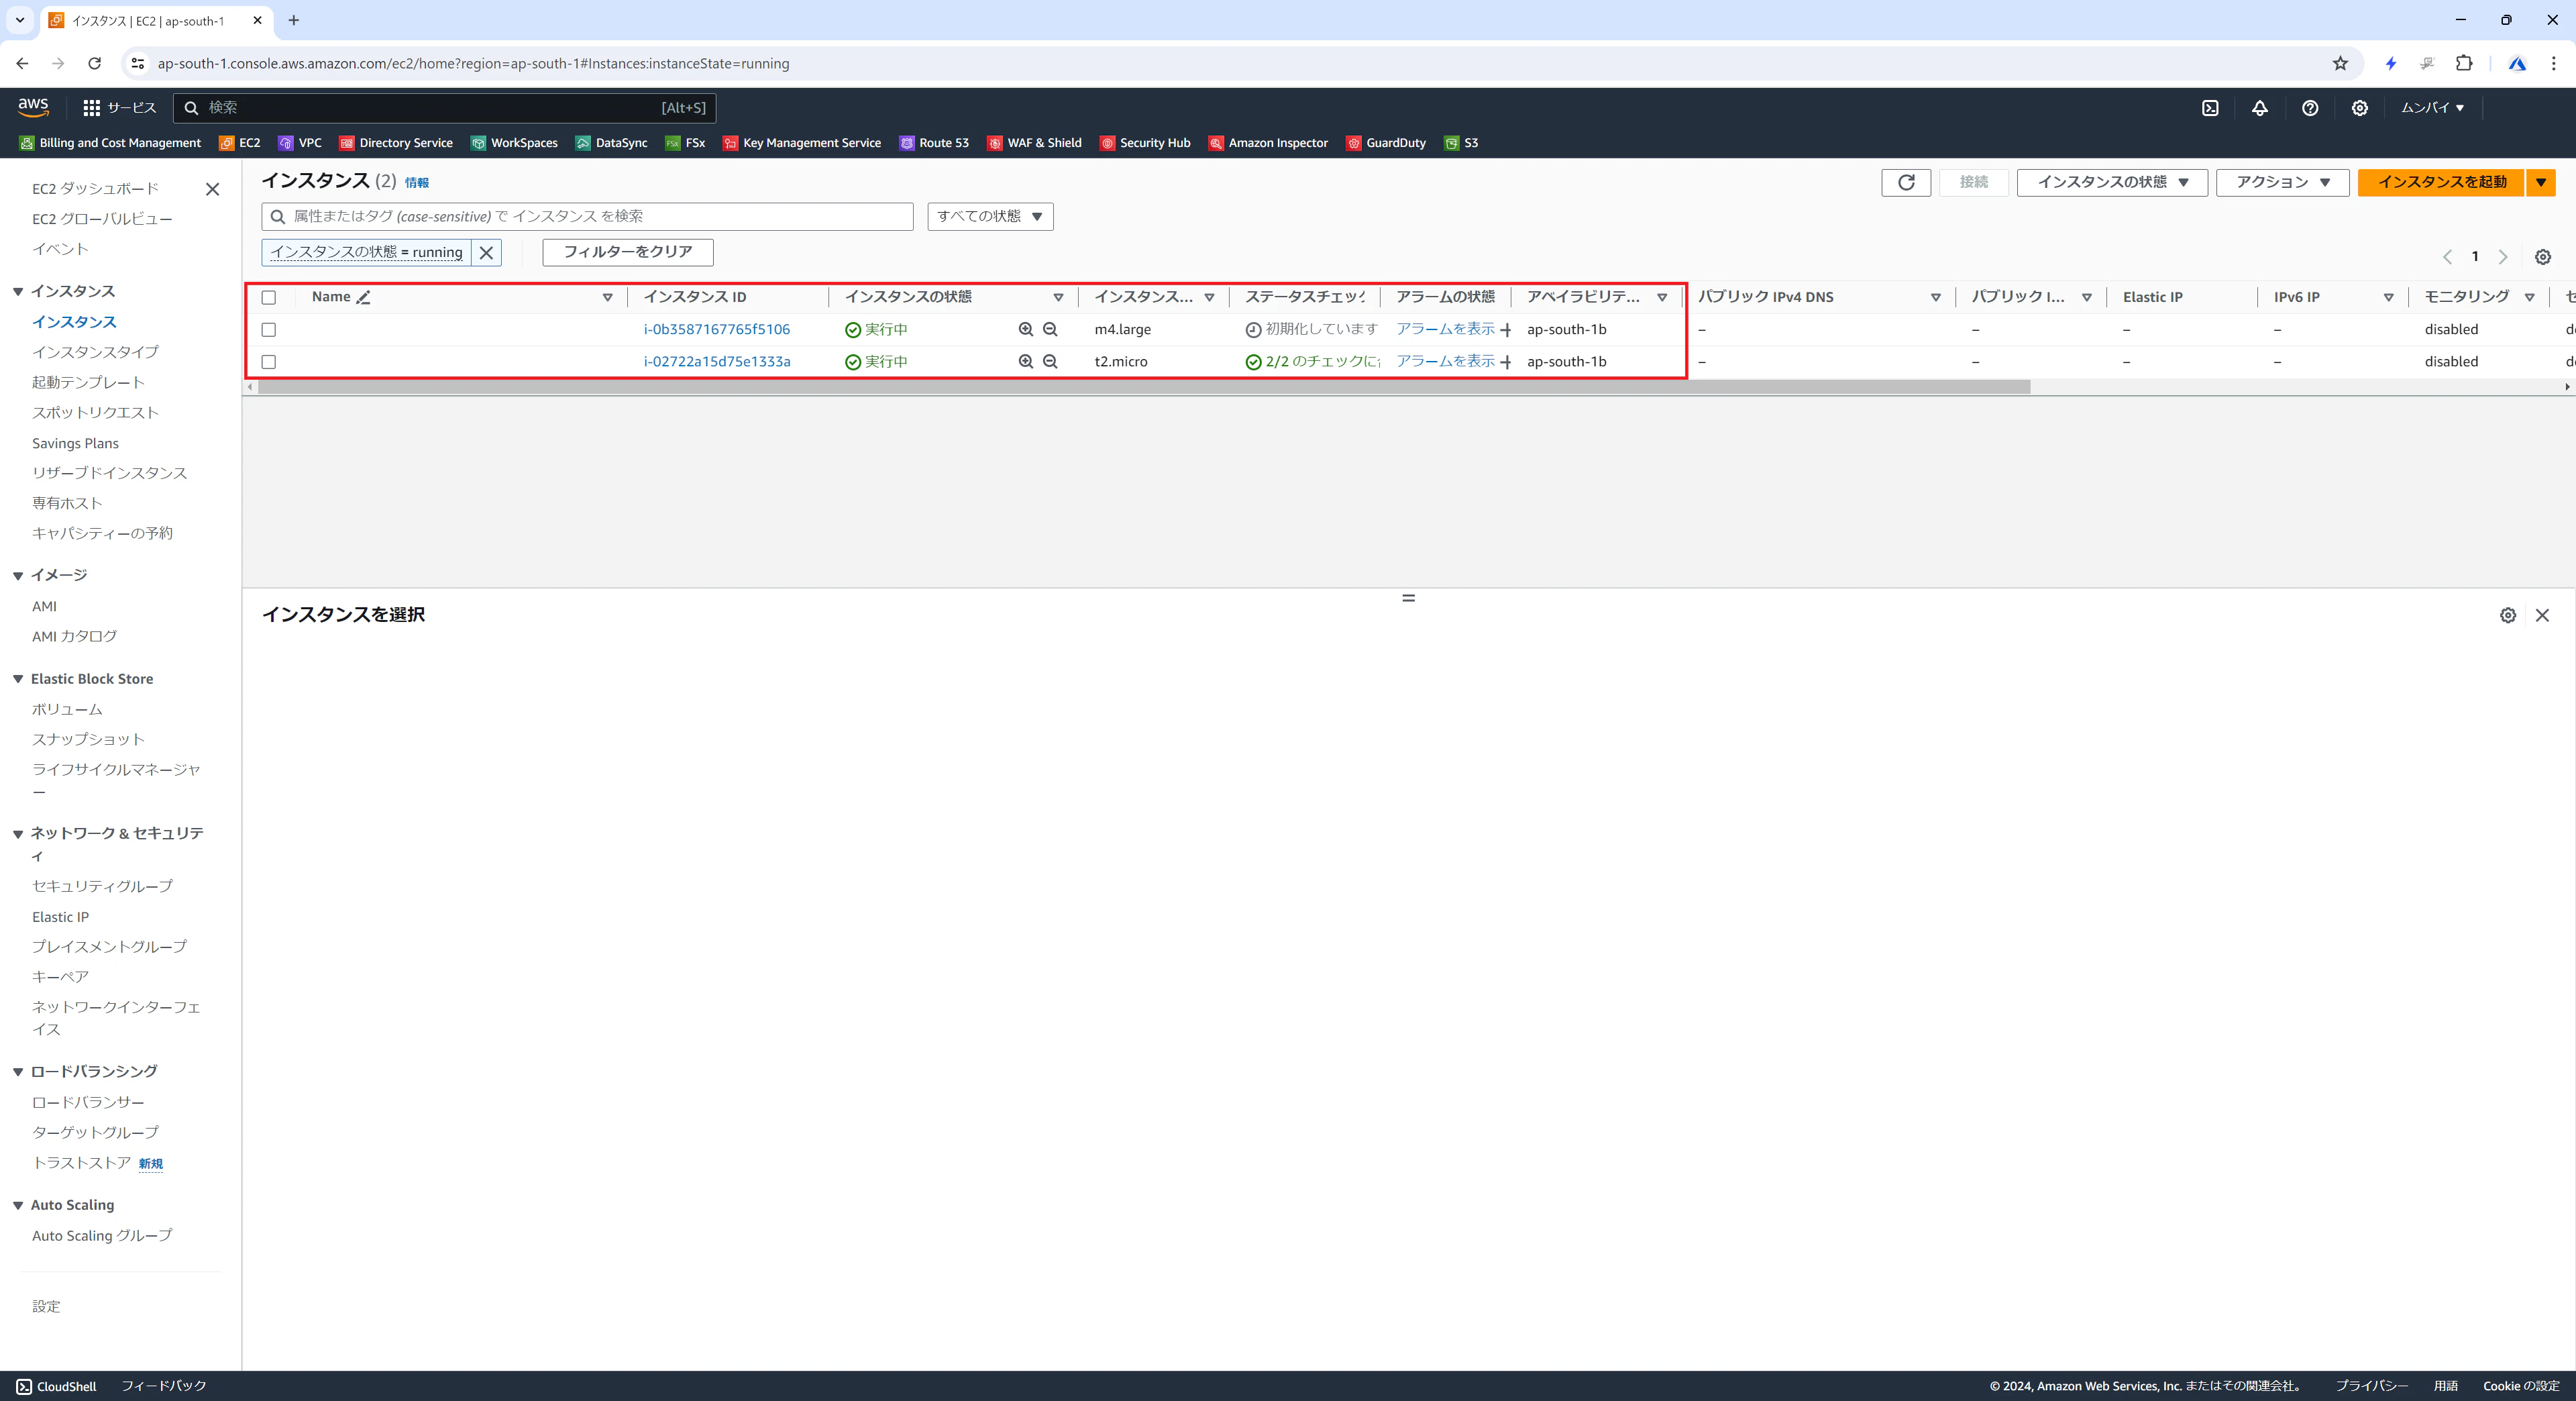Open Key Pairs in the sidebar
The height and width of the screenshot is (1401, 2576).
click(x=60, y=976)
